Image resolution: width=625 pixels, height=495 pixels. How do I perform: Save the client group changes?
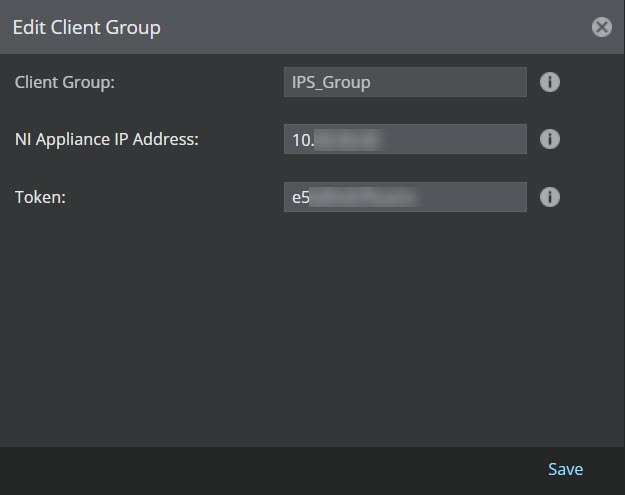(x=565, y=469)
